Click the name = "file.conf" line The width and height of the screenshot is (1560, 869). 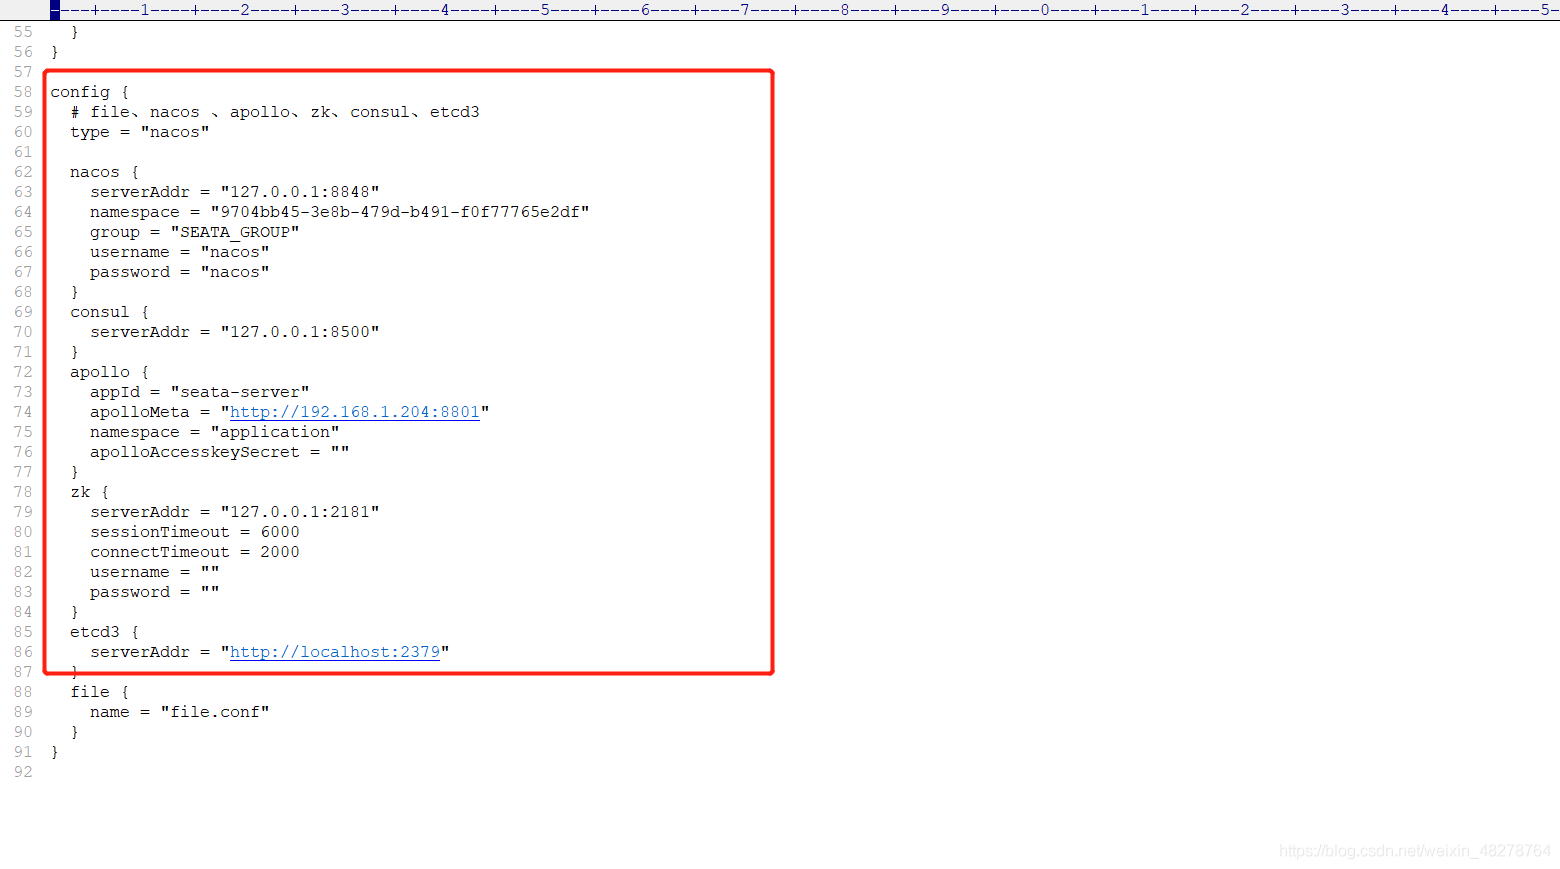click(180, 712)
